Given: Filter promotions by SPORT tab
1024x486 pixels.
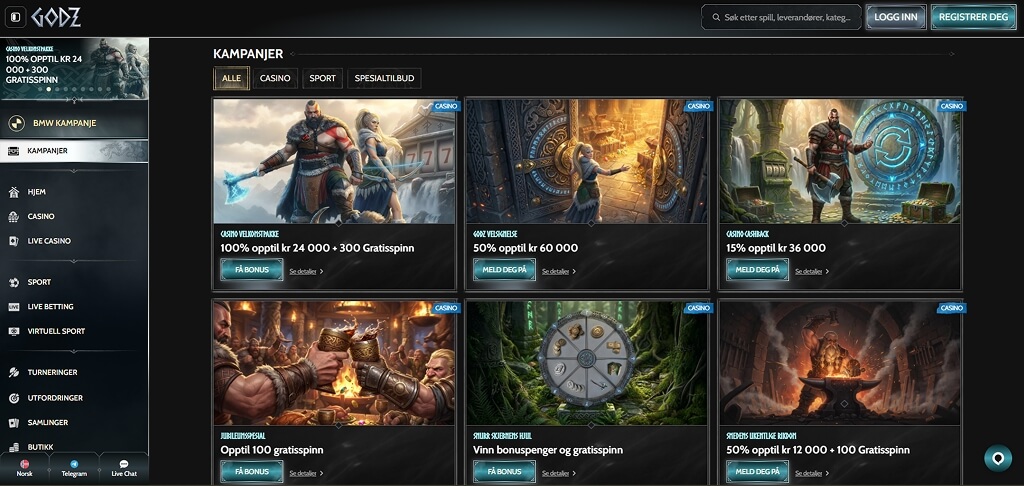Looking at the screenshot, I should point(323,78).
